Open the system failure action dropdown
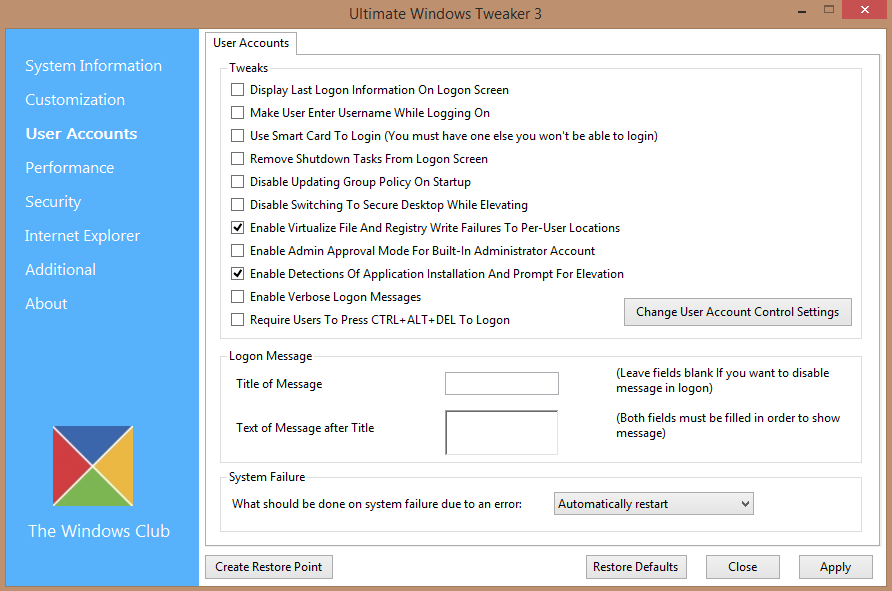 coord(654,504)
